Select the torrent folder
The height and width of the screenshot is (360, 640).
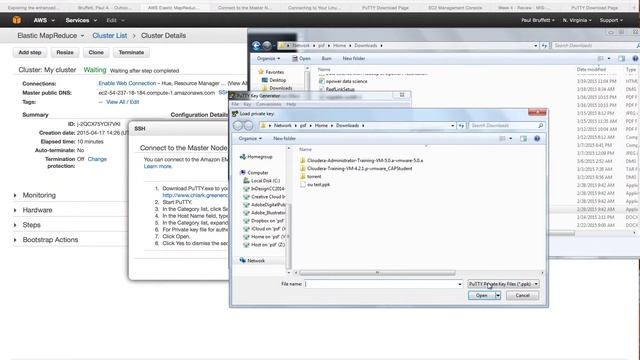(x=310, y=176)
